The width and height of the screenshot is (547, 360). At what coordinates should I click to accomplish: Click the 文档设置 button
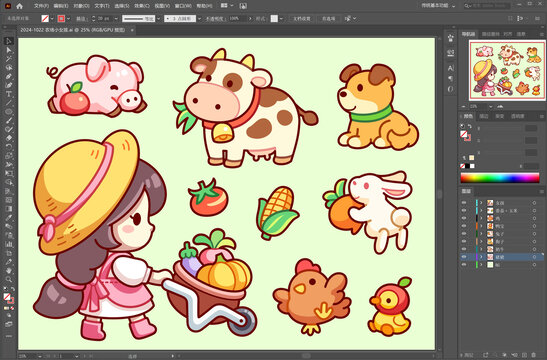click(x=301, y=18)
